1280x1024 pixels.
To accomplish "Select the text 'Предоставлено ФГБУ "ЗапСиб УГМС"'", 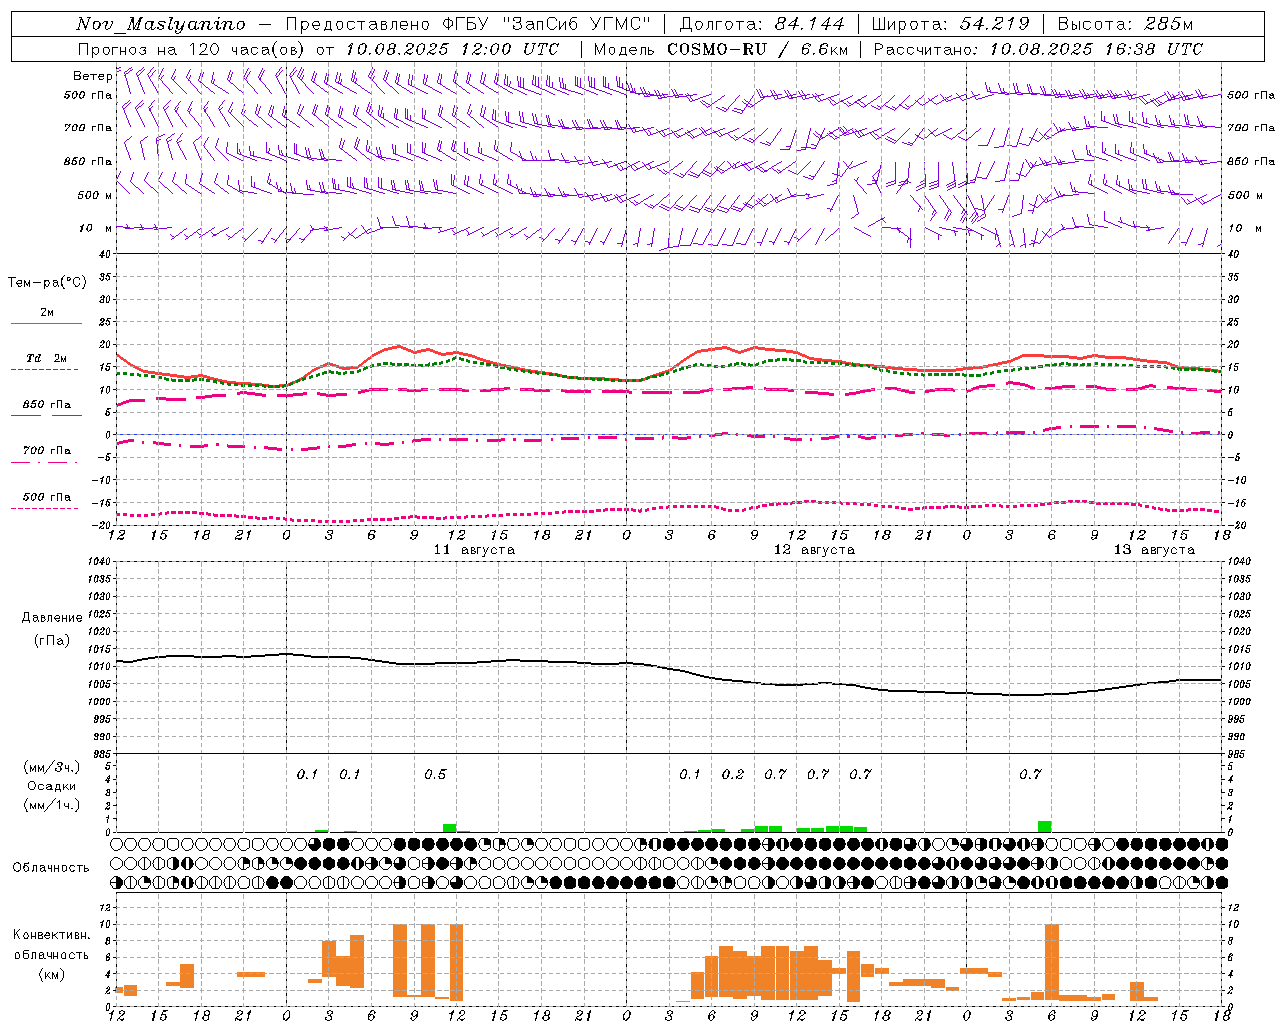I will point(469,24).
